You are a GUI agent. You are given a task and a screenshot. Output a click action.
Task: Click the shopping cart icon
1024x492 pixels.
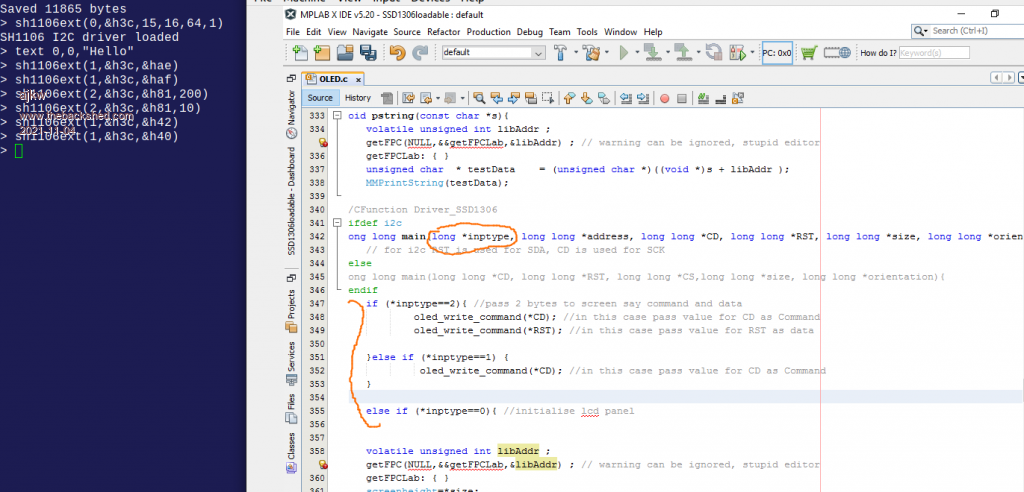click(x=807, y=52)
